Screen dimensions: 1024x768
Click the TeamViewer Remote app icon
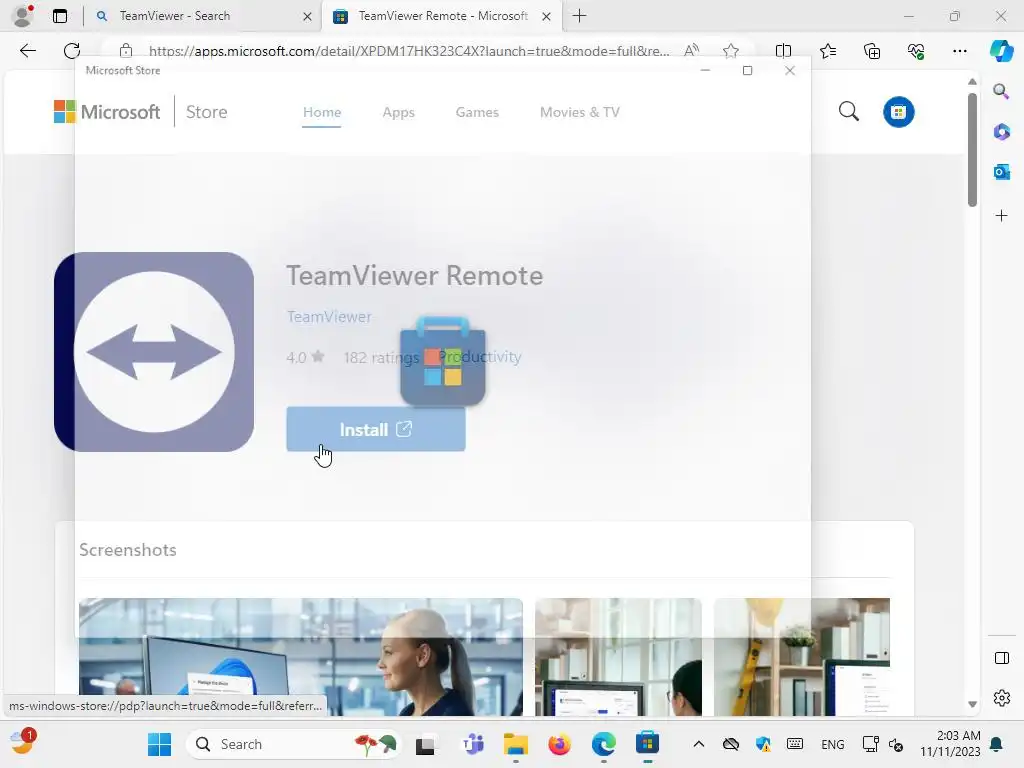154,352
